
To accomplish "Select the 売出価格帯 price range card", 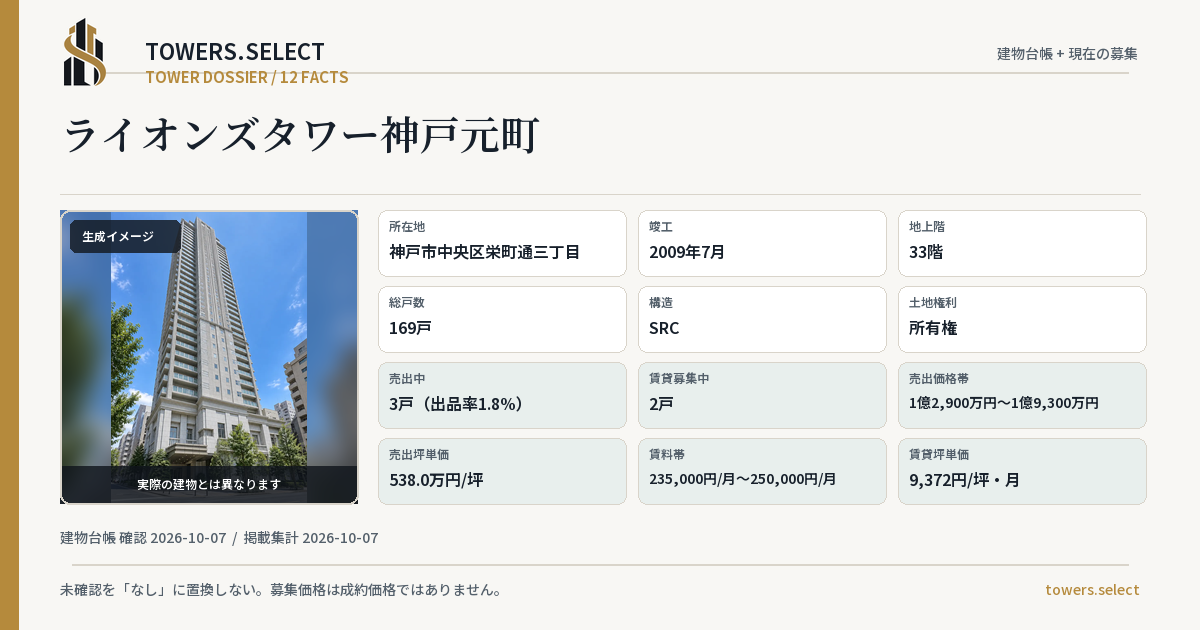I will [x=1022, y=395].
